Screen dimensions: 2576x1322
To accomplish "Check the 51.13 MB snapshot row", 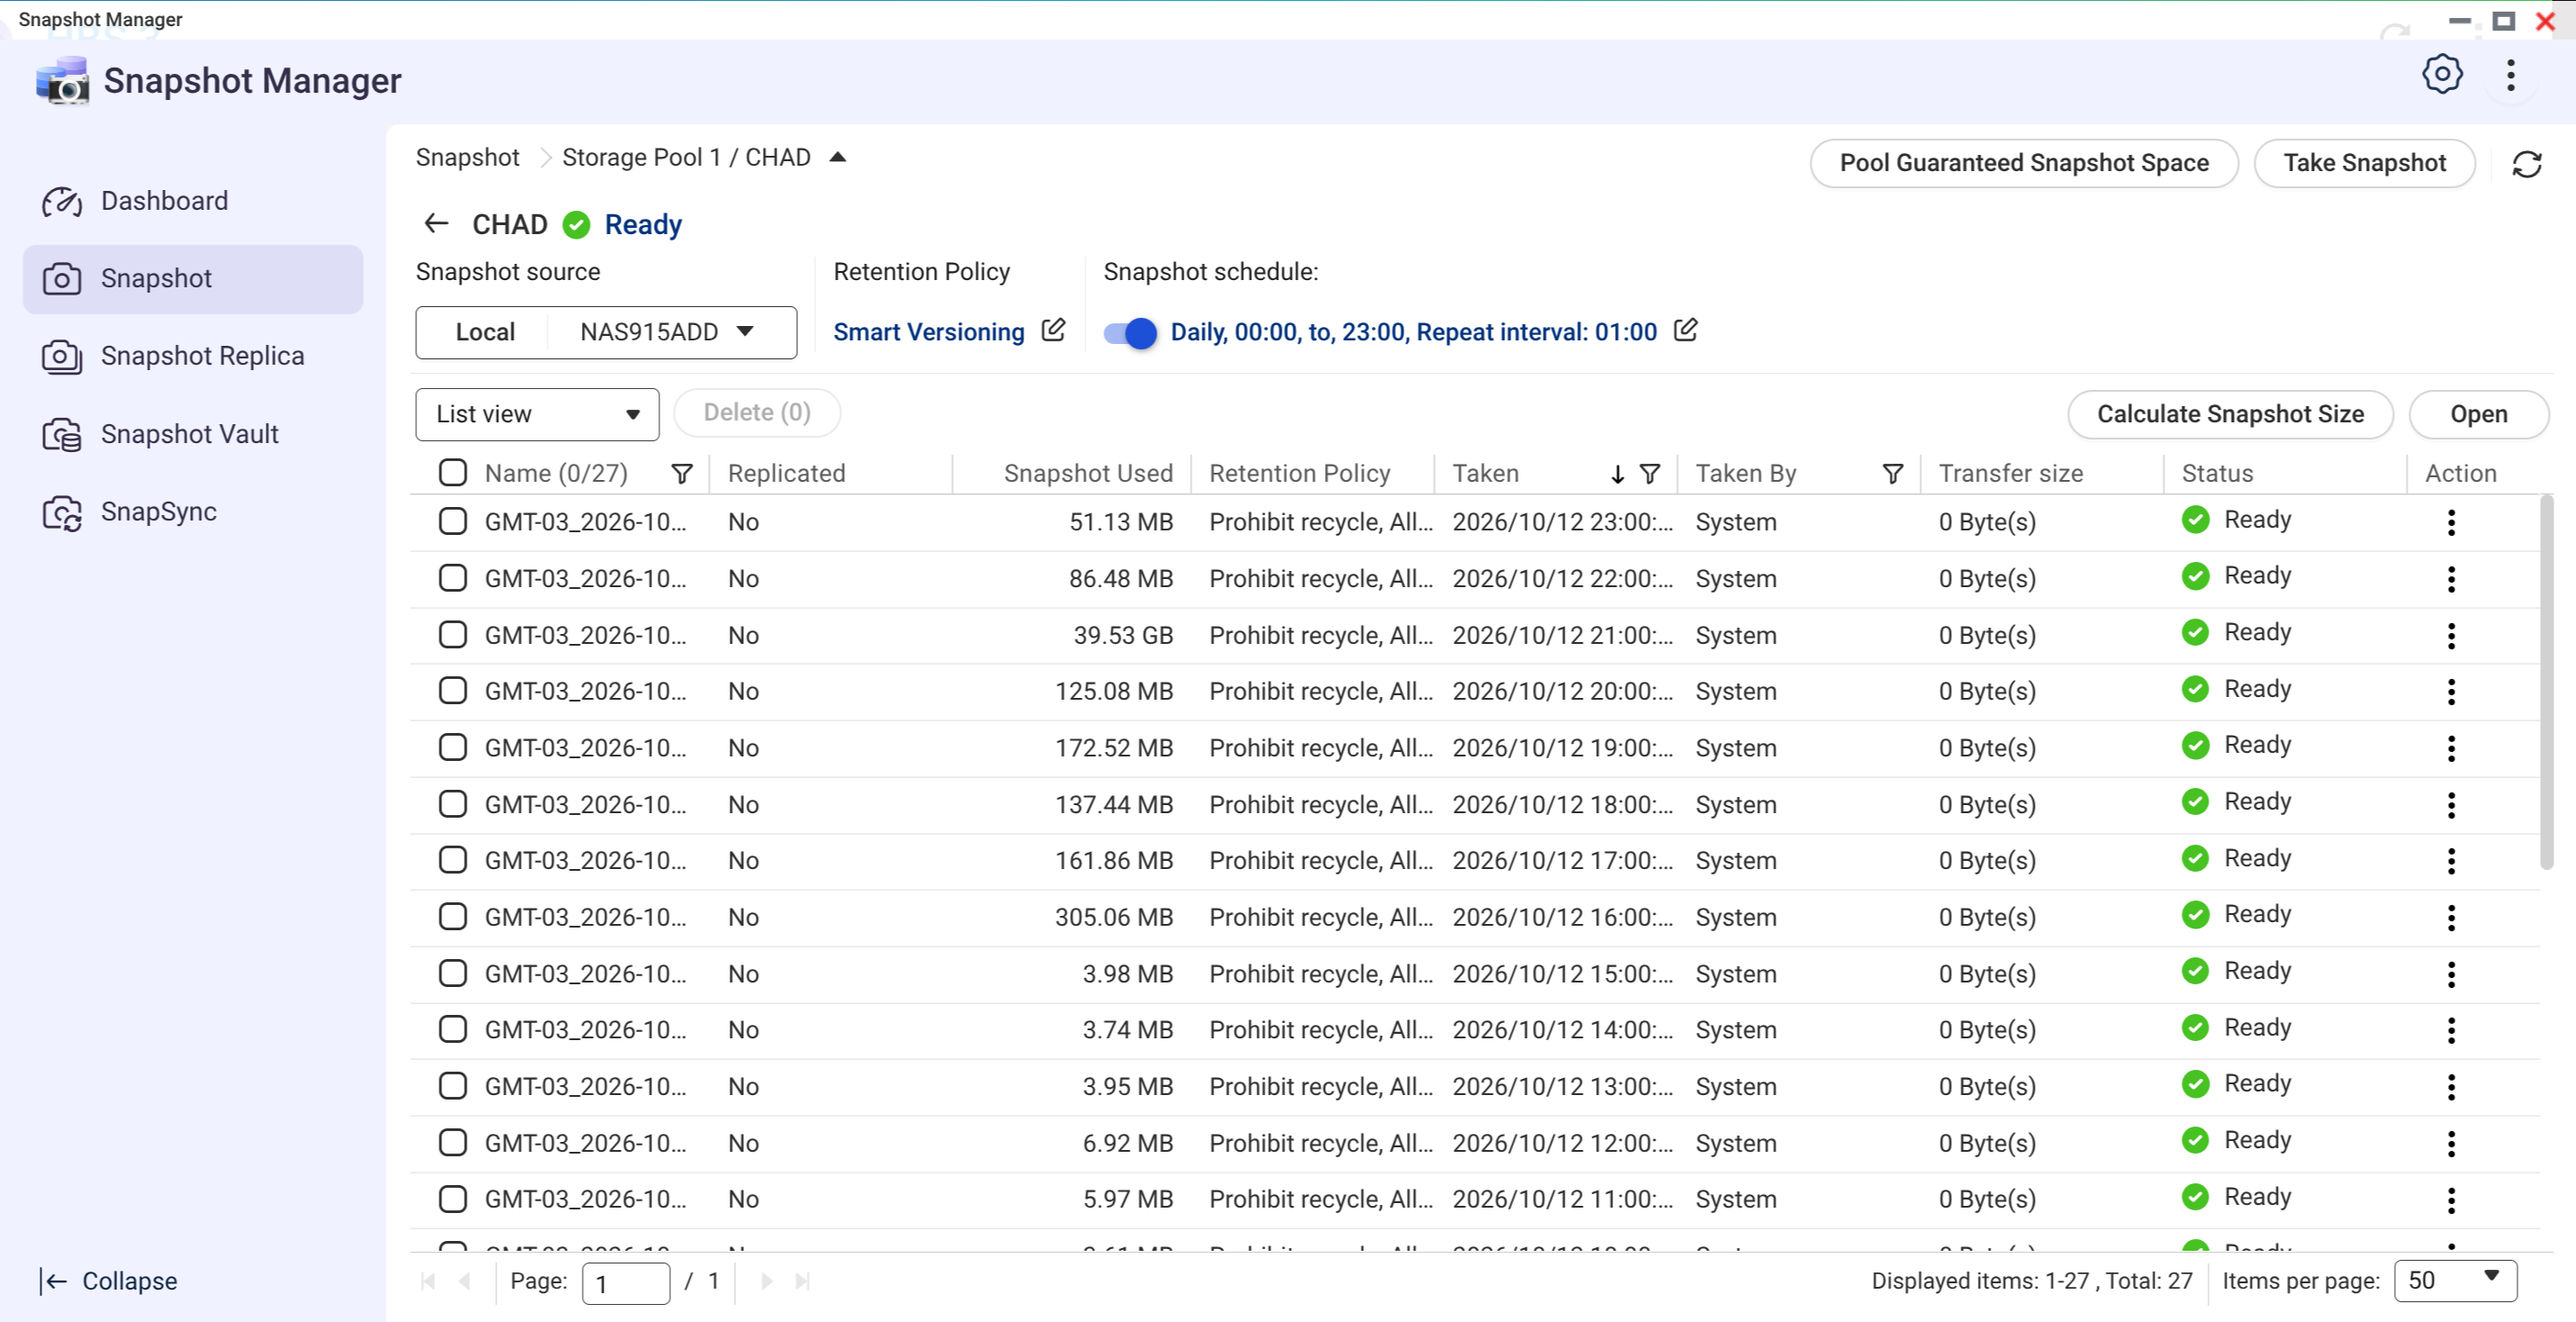I will pos(453,521).
